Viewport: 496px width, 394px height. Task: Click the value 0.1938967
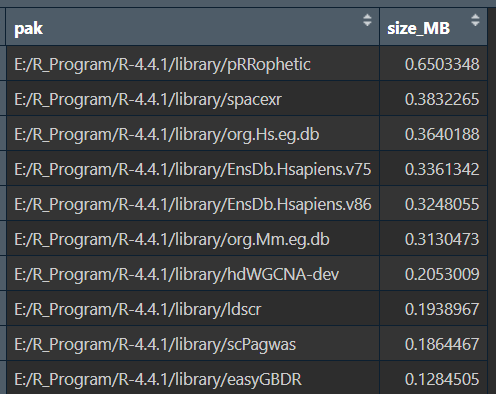point(442,309)
